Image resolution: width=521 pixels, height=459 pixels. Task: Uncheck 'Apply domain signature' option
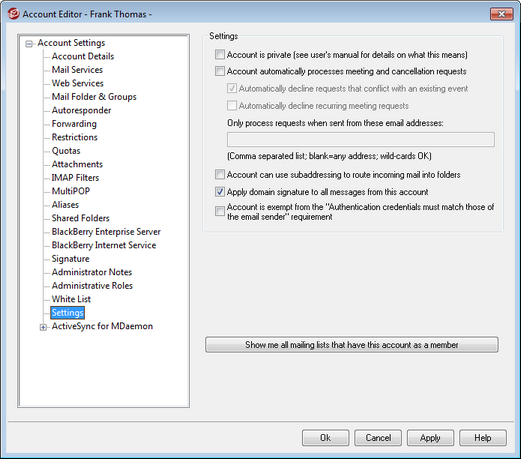pos(220,192)
